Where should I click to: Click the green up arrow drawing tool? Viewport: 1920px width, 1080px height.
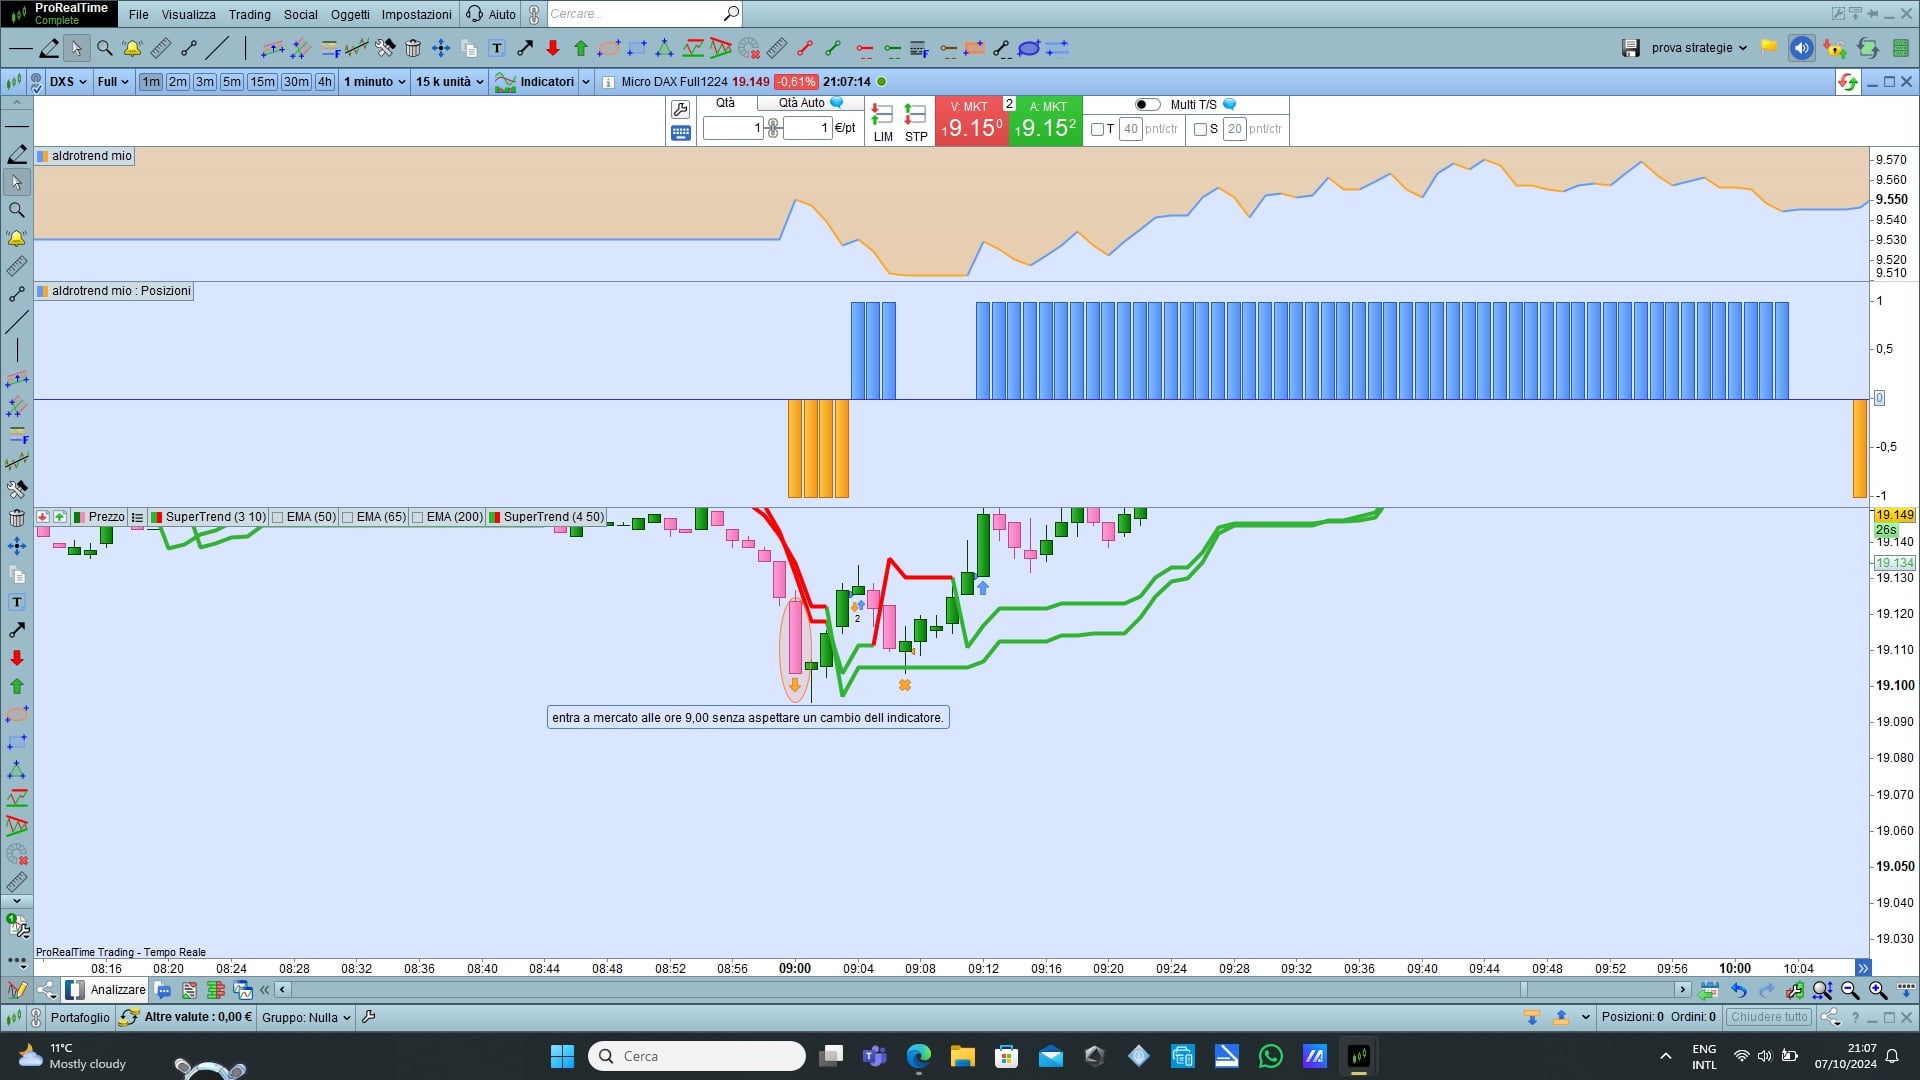(581, 48)
